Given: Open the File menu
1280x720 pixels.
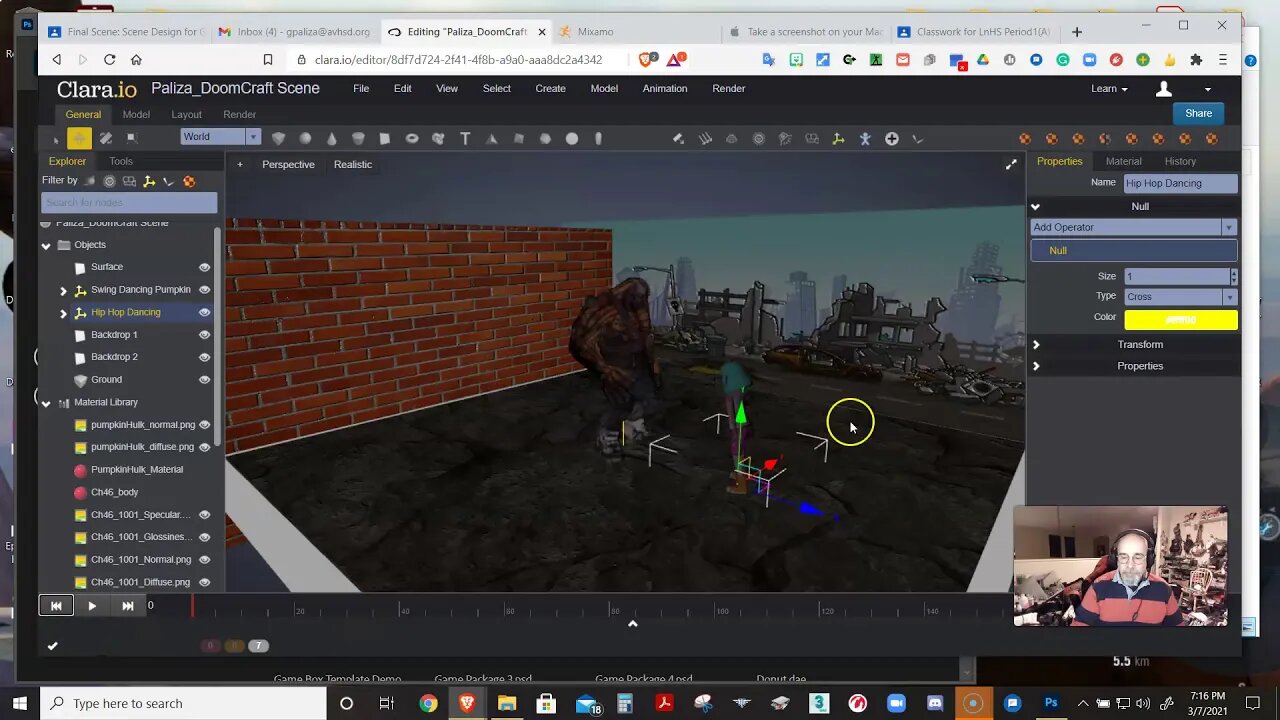Looking at the screenshot, I should (361, 88).
